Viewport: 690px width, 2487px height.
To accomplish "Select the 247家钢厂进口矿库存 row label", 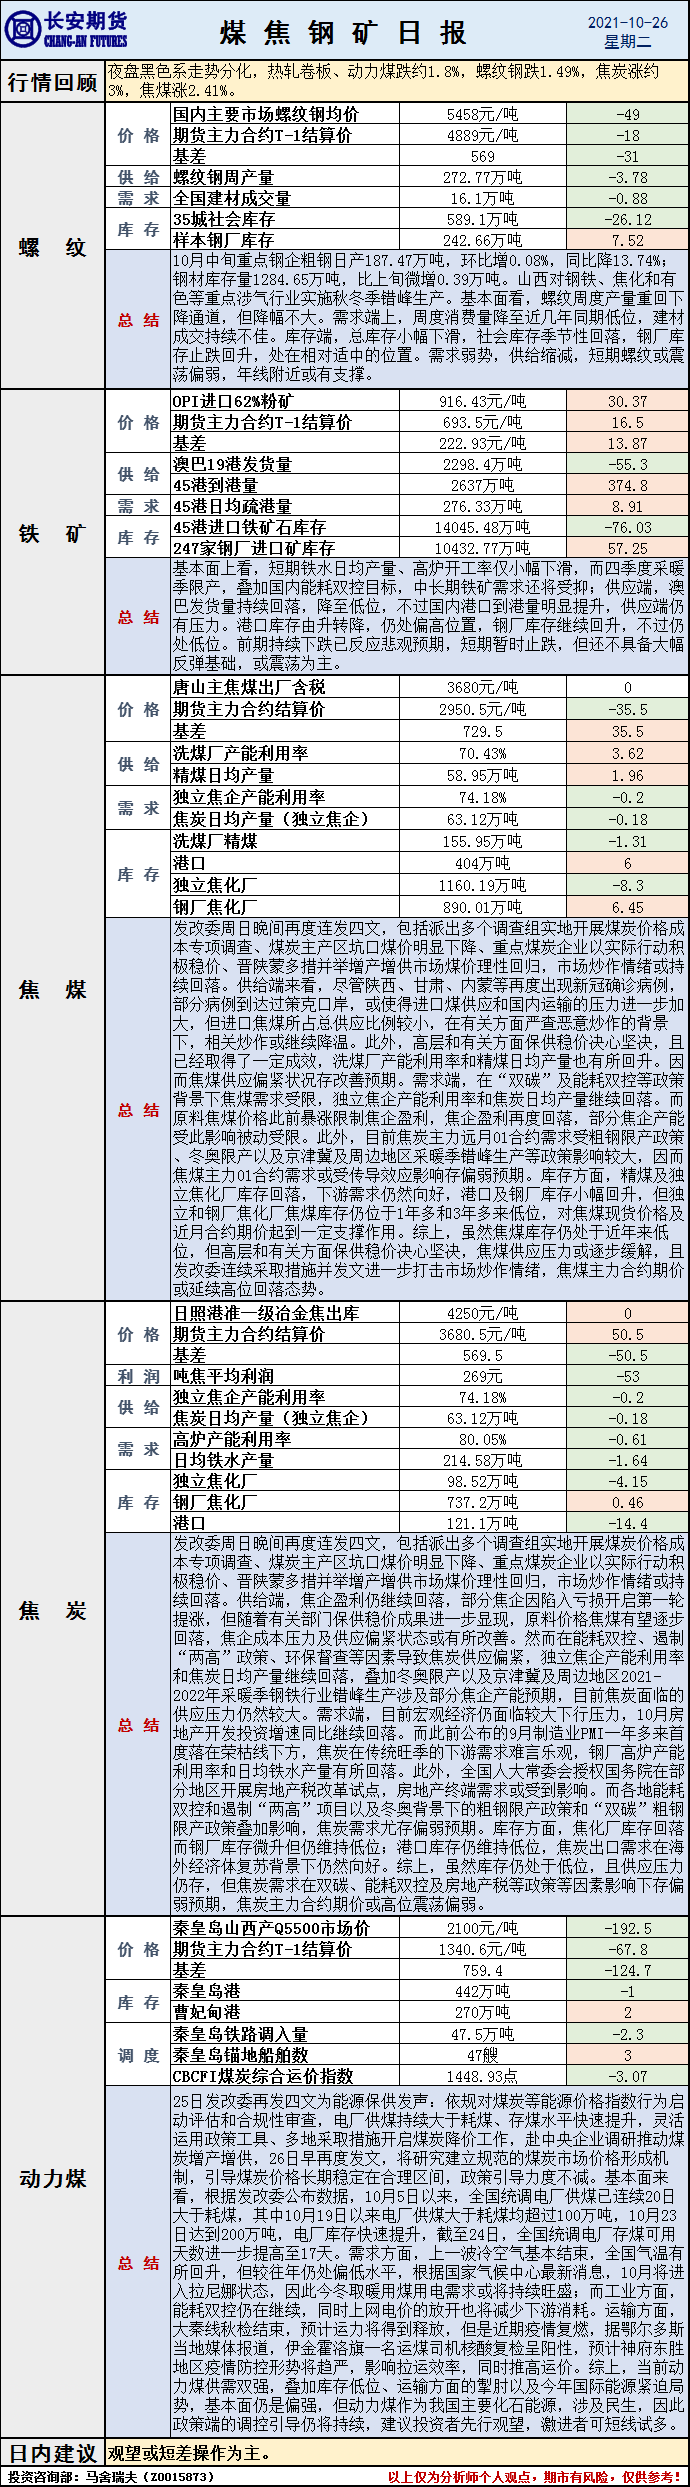I will 253,548.
